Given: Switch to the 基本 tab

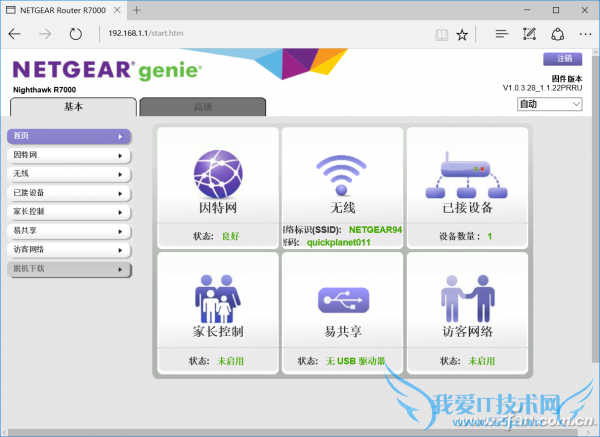Looking at the screenshot, I should click(73, 107).
